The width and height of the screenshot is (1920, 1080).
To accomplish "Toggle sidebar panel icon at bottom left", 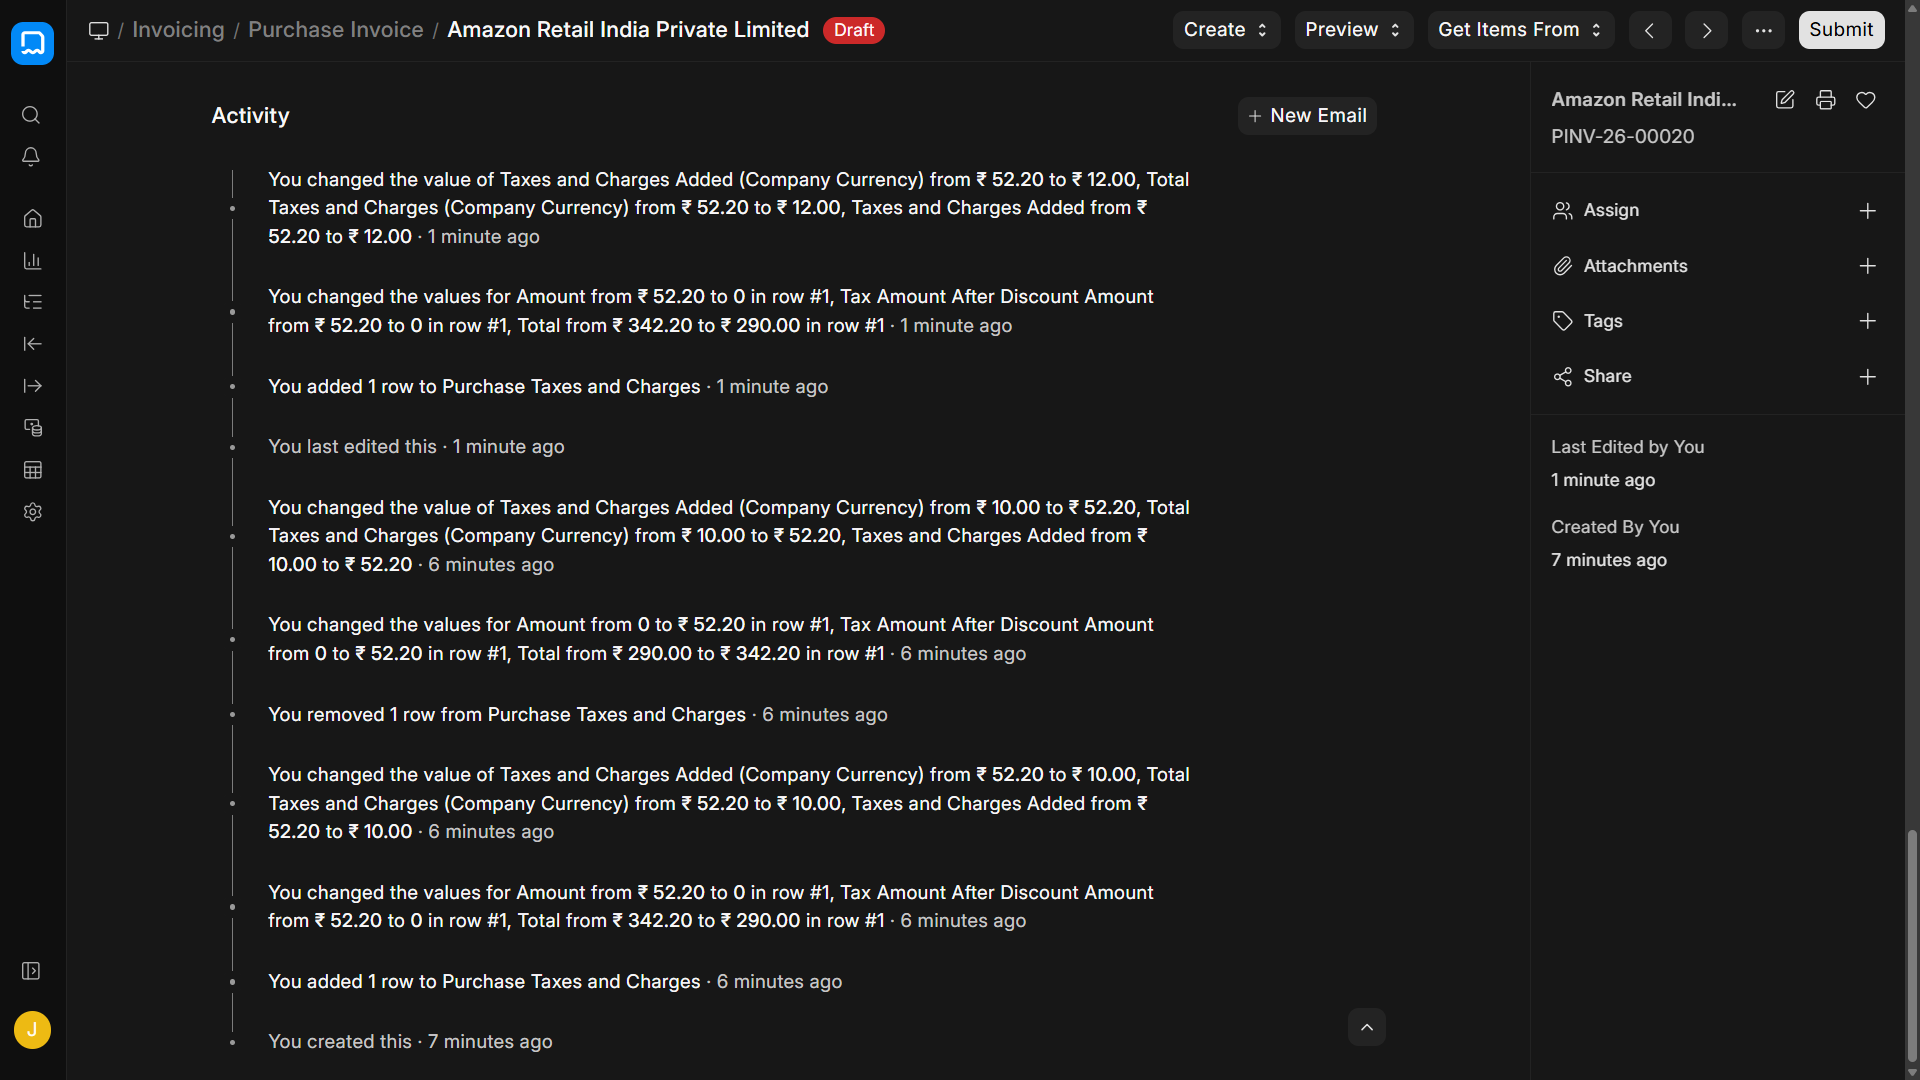I will [31, 971].
